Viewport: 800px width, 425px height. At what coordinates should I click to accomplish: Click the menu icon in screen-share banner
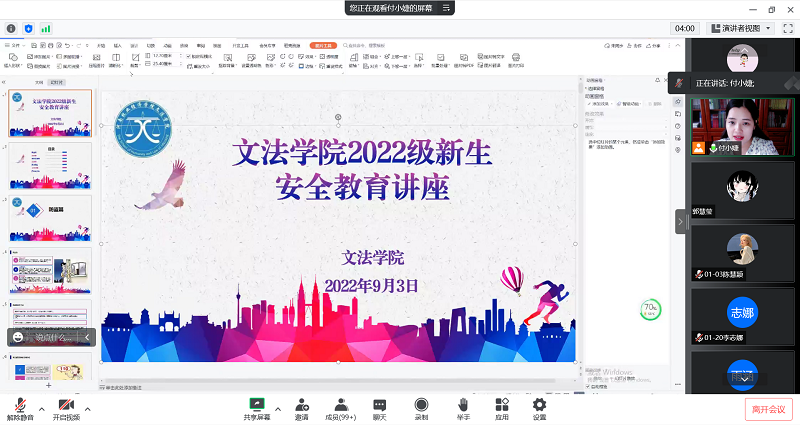(446, 8)
